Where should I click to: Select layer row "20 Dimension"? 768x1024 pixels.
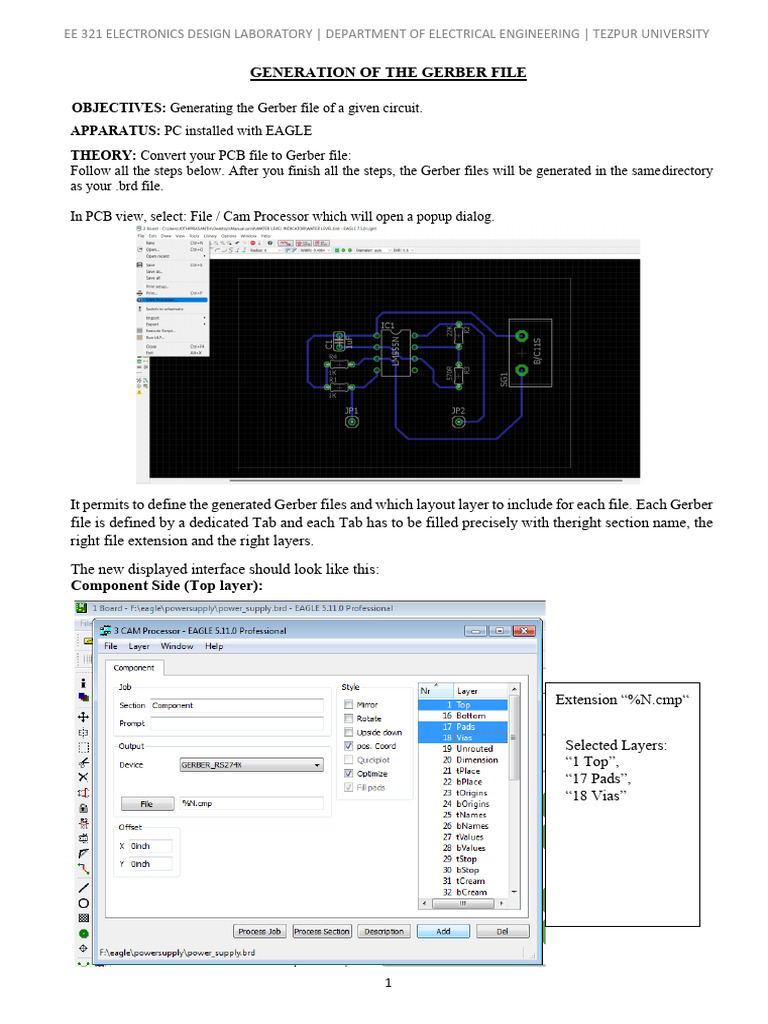tap(463, 760)
